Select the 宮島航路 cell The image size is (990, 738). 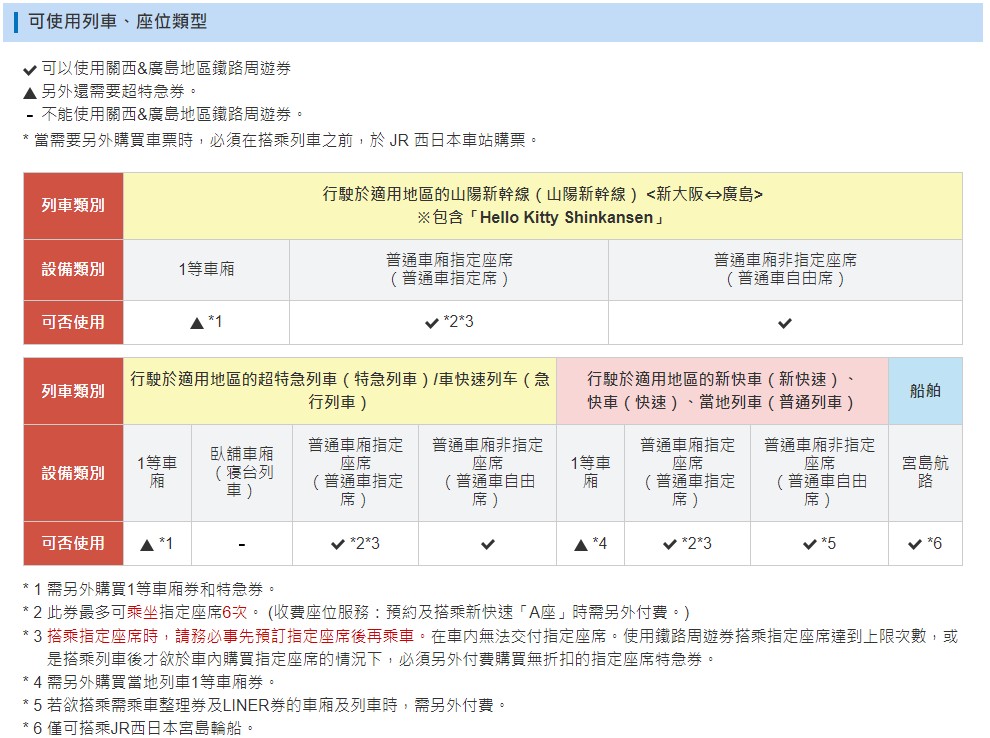click(925, 472)
